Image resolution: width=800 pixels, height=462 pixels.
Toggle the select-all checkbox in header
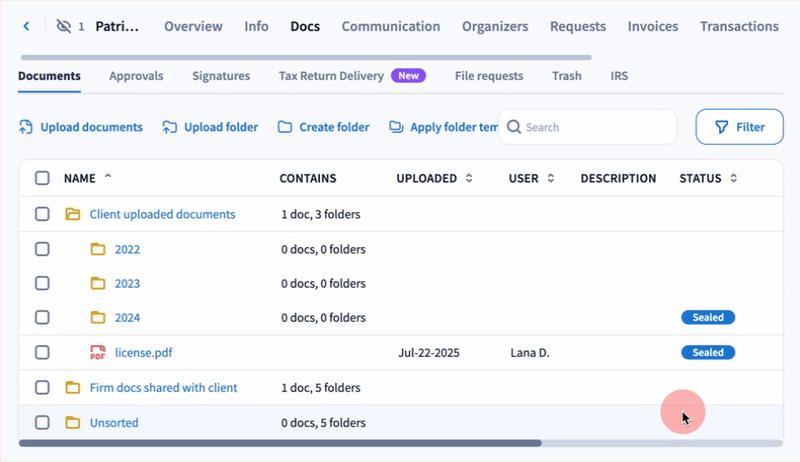coord(42,179)
